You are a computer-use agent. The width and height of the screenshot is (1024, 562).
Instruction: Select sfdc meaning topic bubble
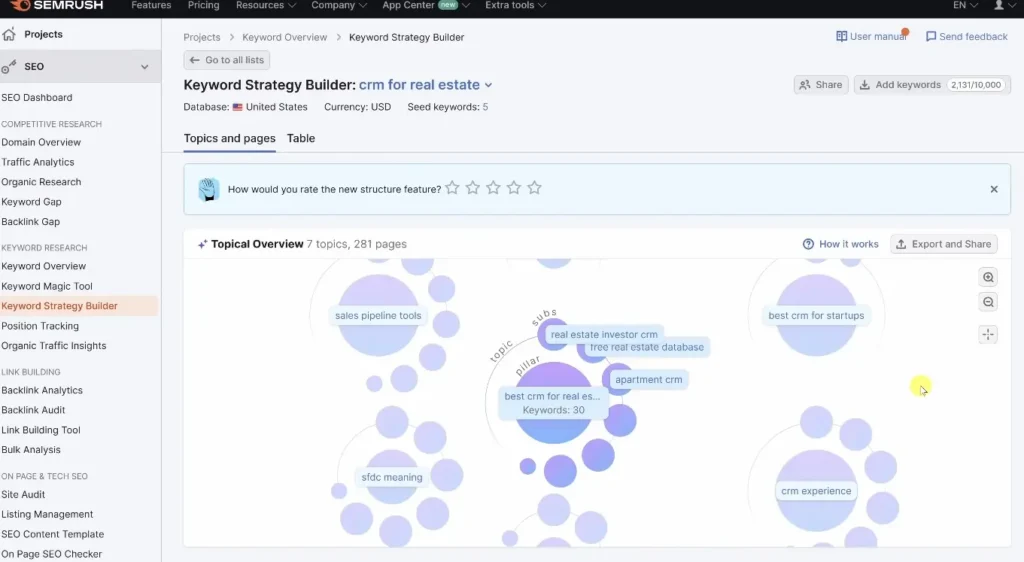(392, 477)
